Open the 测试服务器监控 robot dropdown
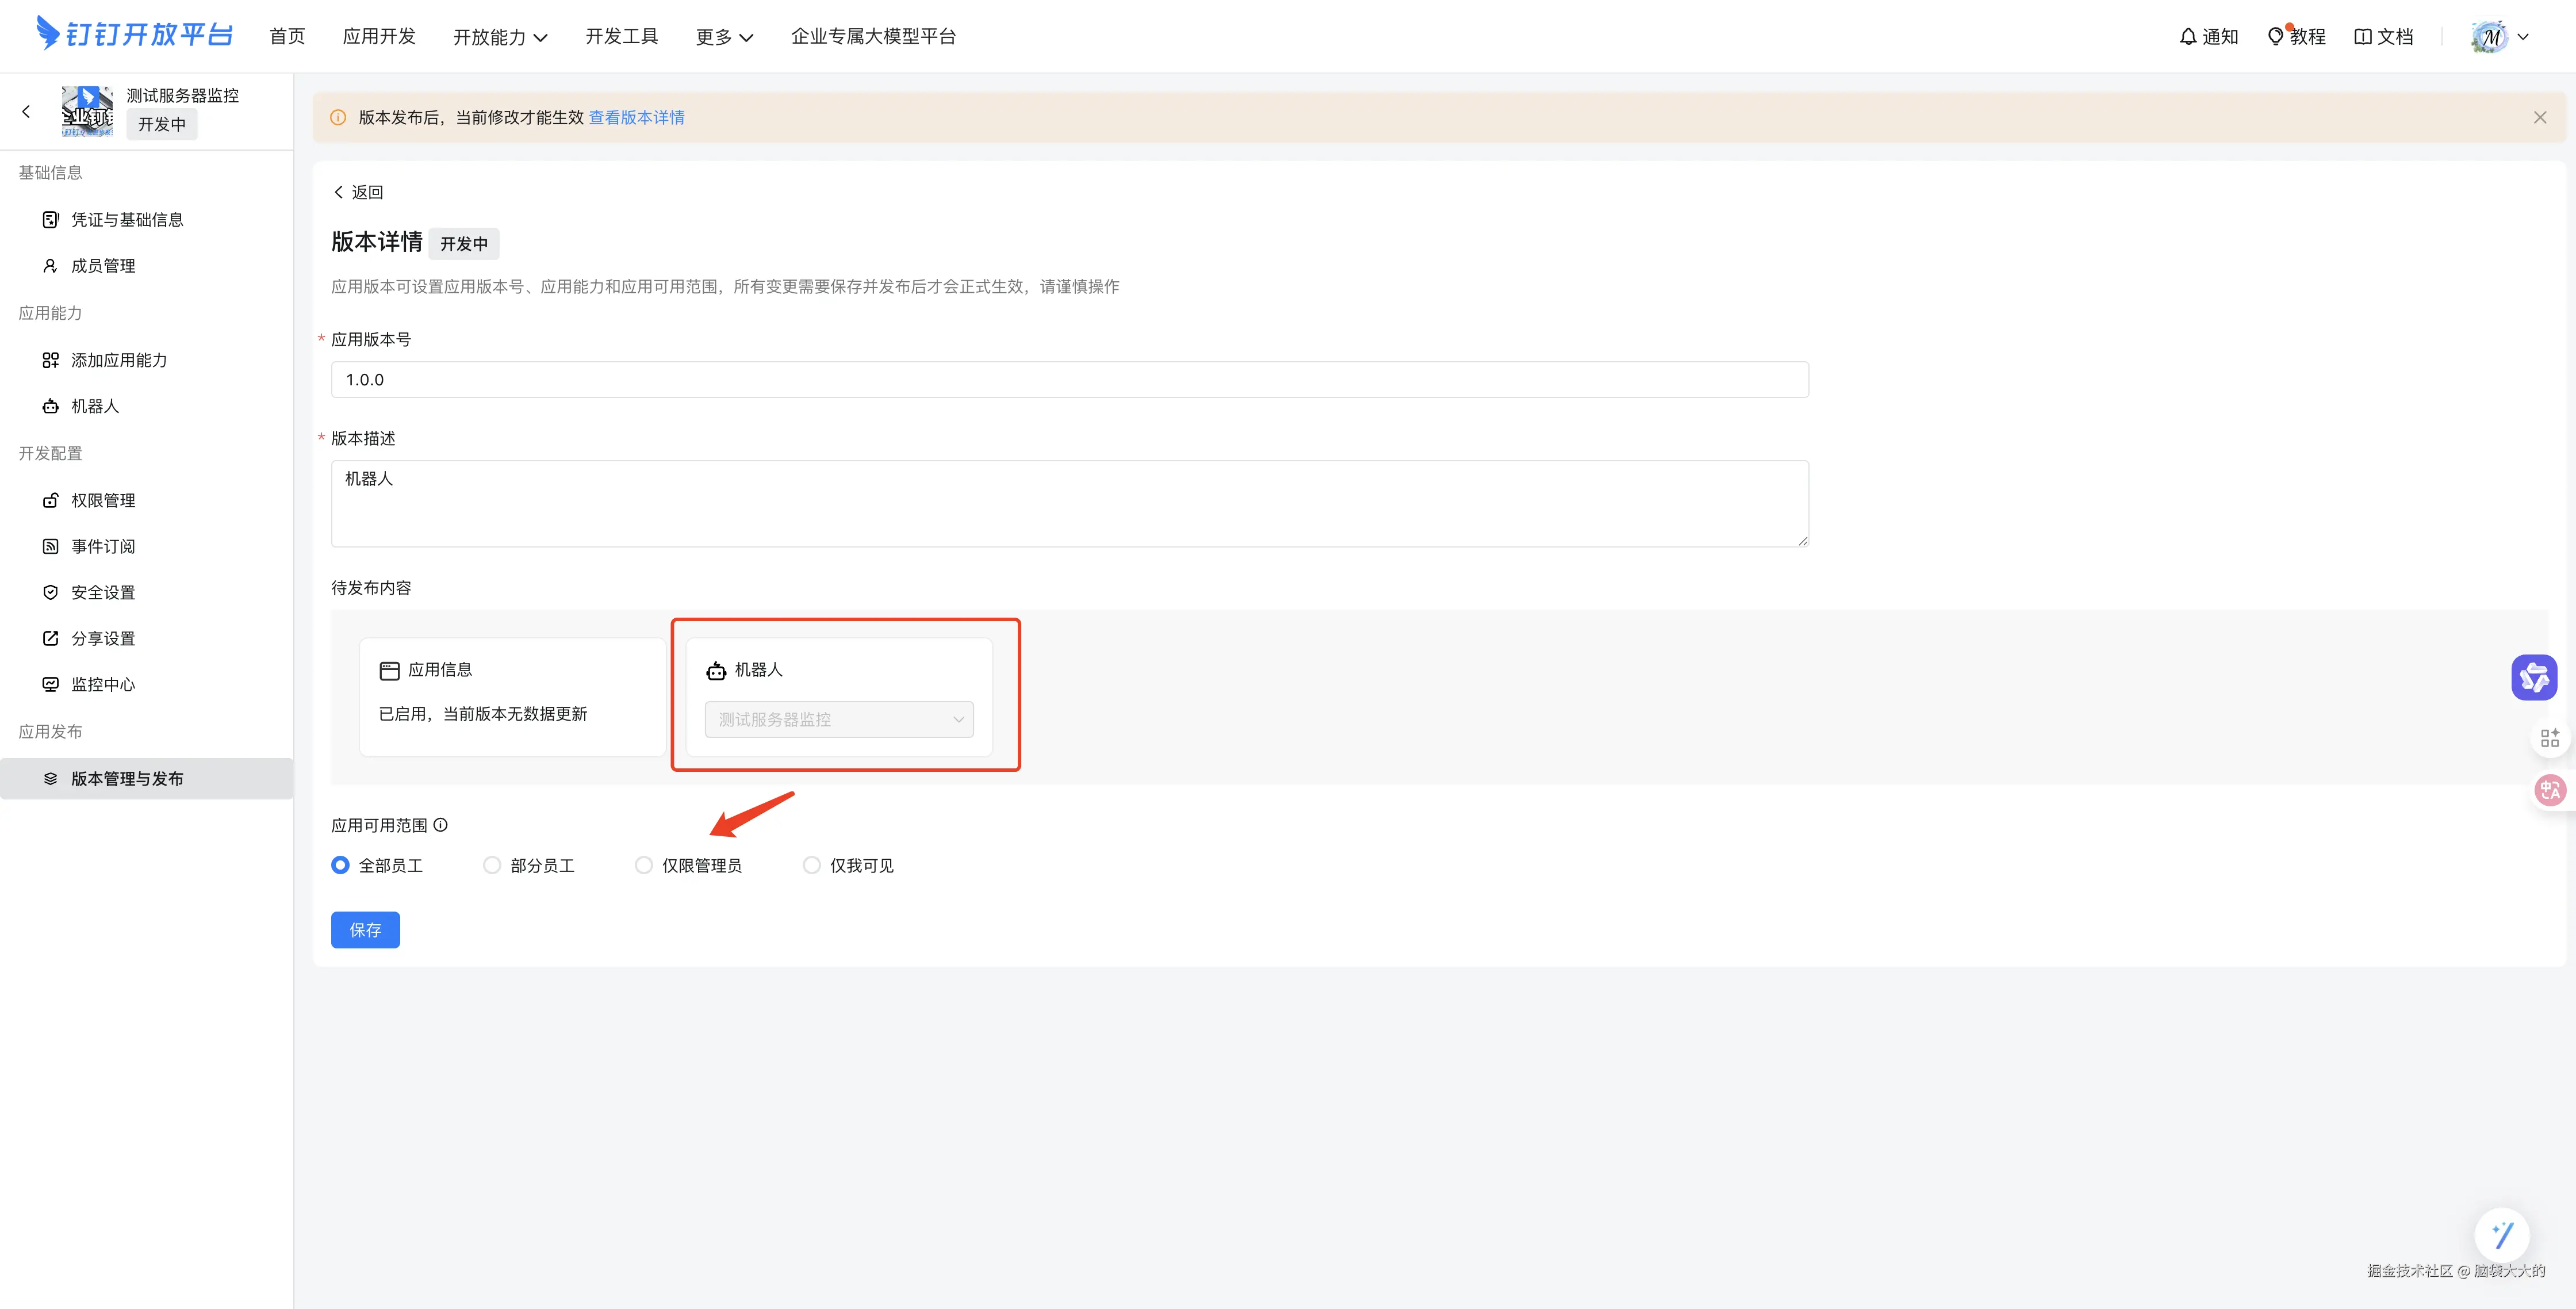The height and width of the screenshot is (1309, 2576). tap(838, 719)
